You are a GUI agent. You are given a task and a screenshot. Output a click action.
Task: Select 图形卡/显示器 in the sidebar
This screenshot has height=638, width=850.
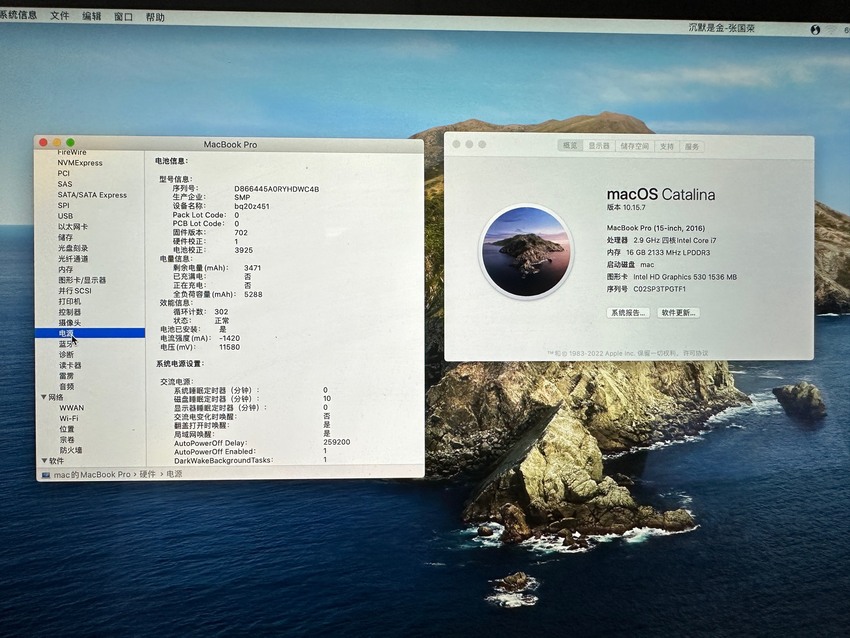pyautogui.click(x=82, y=280)
